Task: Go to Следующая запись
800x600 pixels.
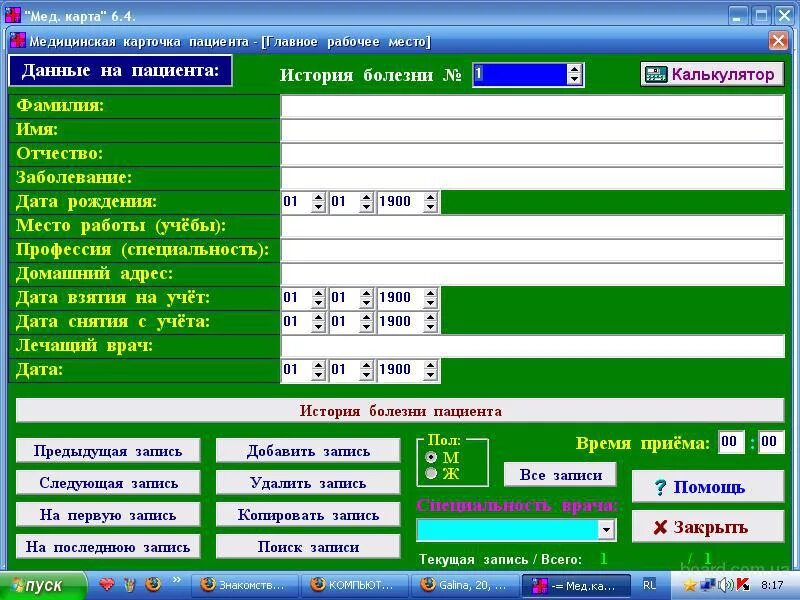Action: click(108, 483)
